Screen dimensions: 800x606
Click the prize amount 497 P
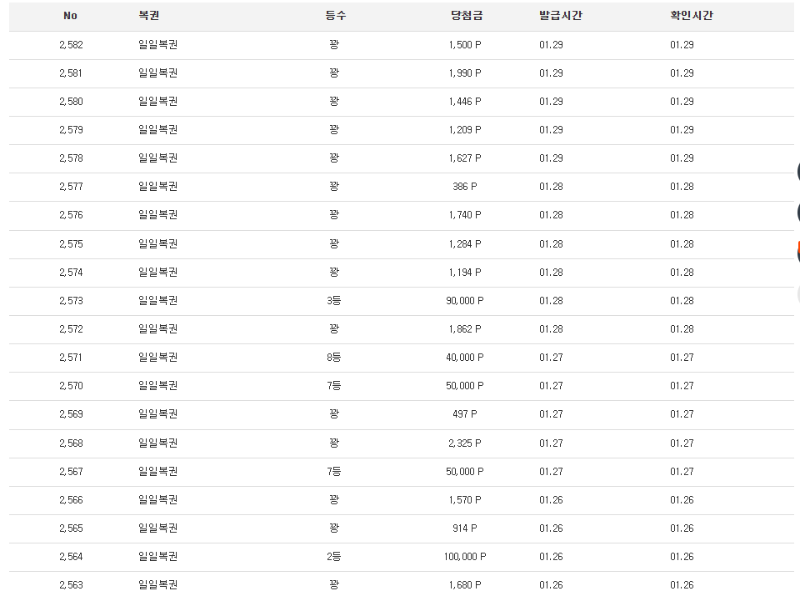[x=465, y=414]
